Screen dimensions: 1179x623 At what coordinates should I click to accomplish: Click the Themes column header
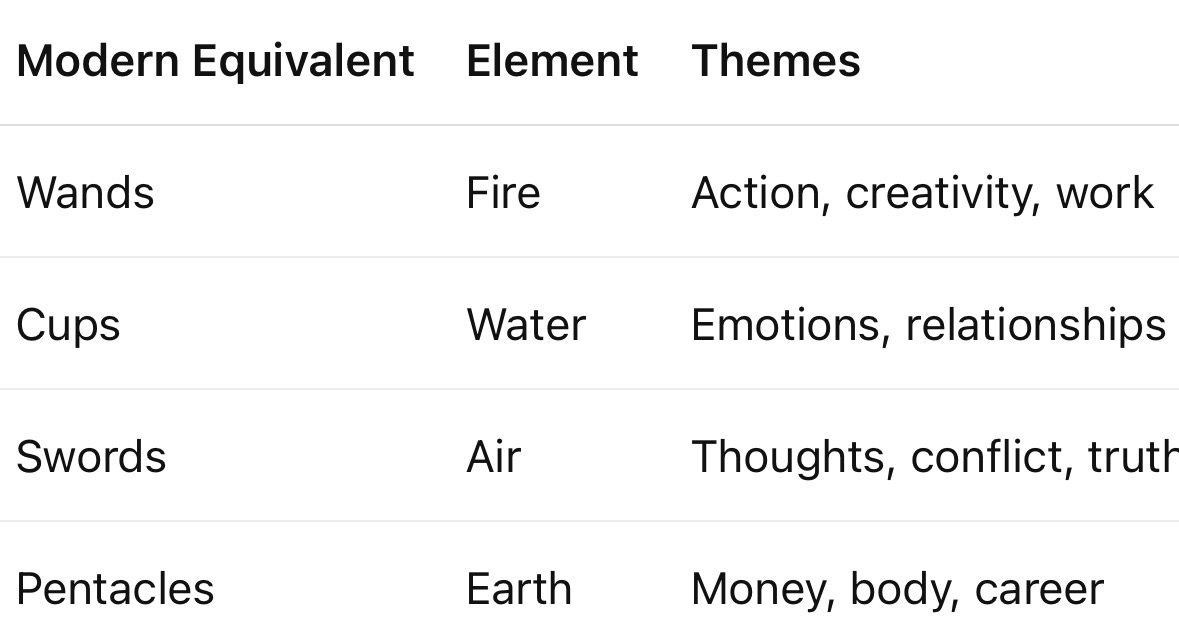(x=776, y=61)
